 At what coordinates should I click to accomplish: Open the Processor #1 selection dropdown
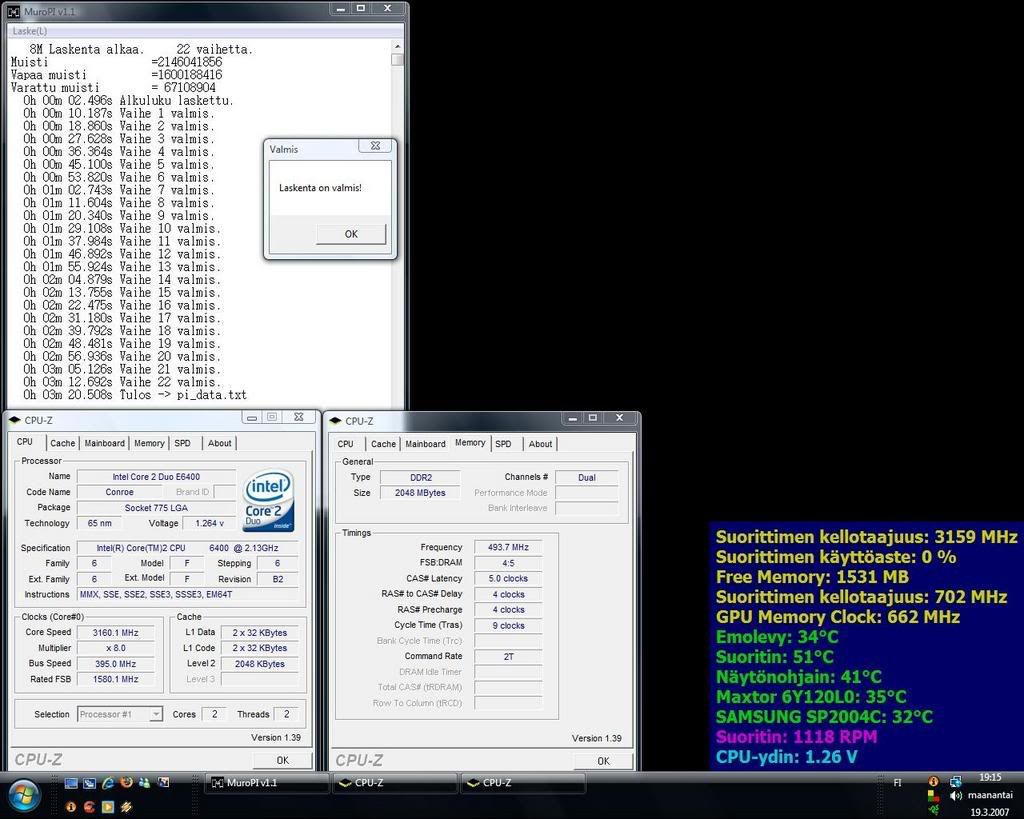point(120,714)
